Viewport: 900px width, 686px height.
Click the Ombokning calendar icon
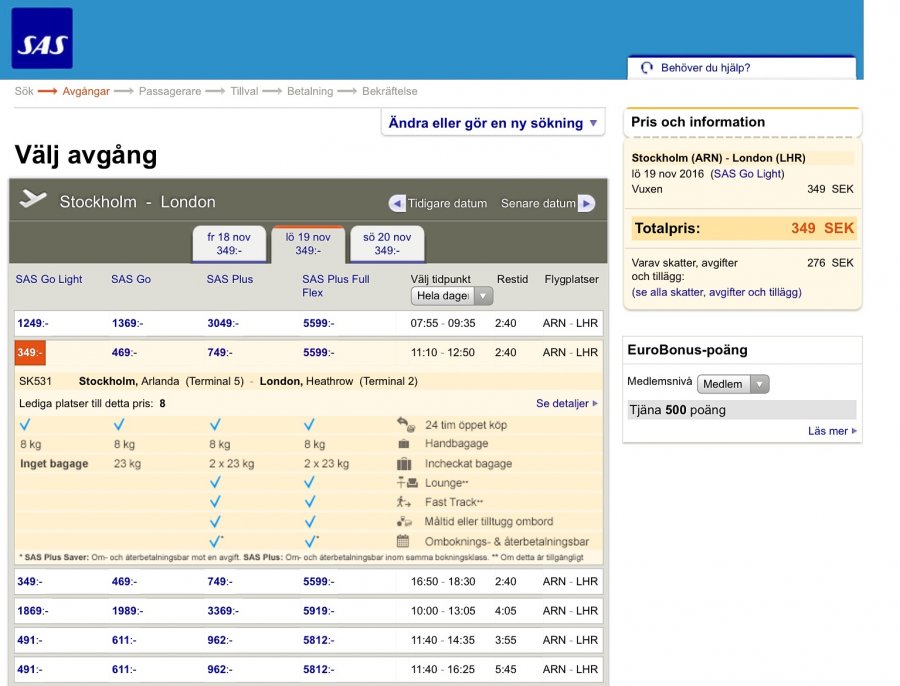tap(404, 541)
